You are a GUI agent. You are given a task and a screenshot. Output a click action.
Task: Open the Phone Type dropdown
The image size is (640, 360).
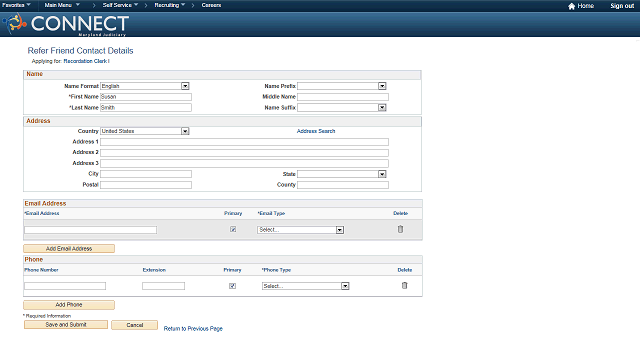(x=305, y=286)
